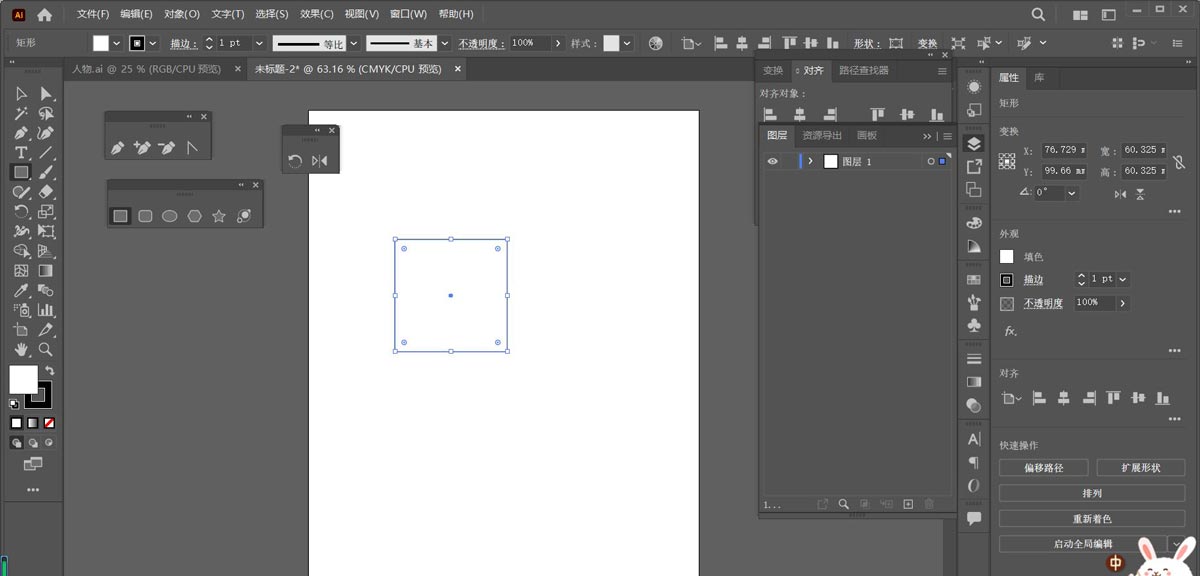The height and width of the screenshot is (576, 1200).
Task: Select the Pen tool in the floating panel
Action: (118, 147)
